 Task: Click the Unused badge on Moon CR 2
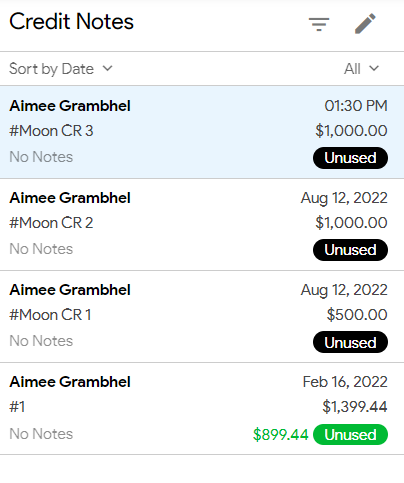pyautogui.click(x=350, y=250)
